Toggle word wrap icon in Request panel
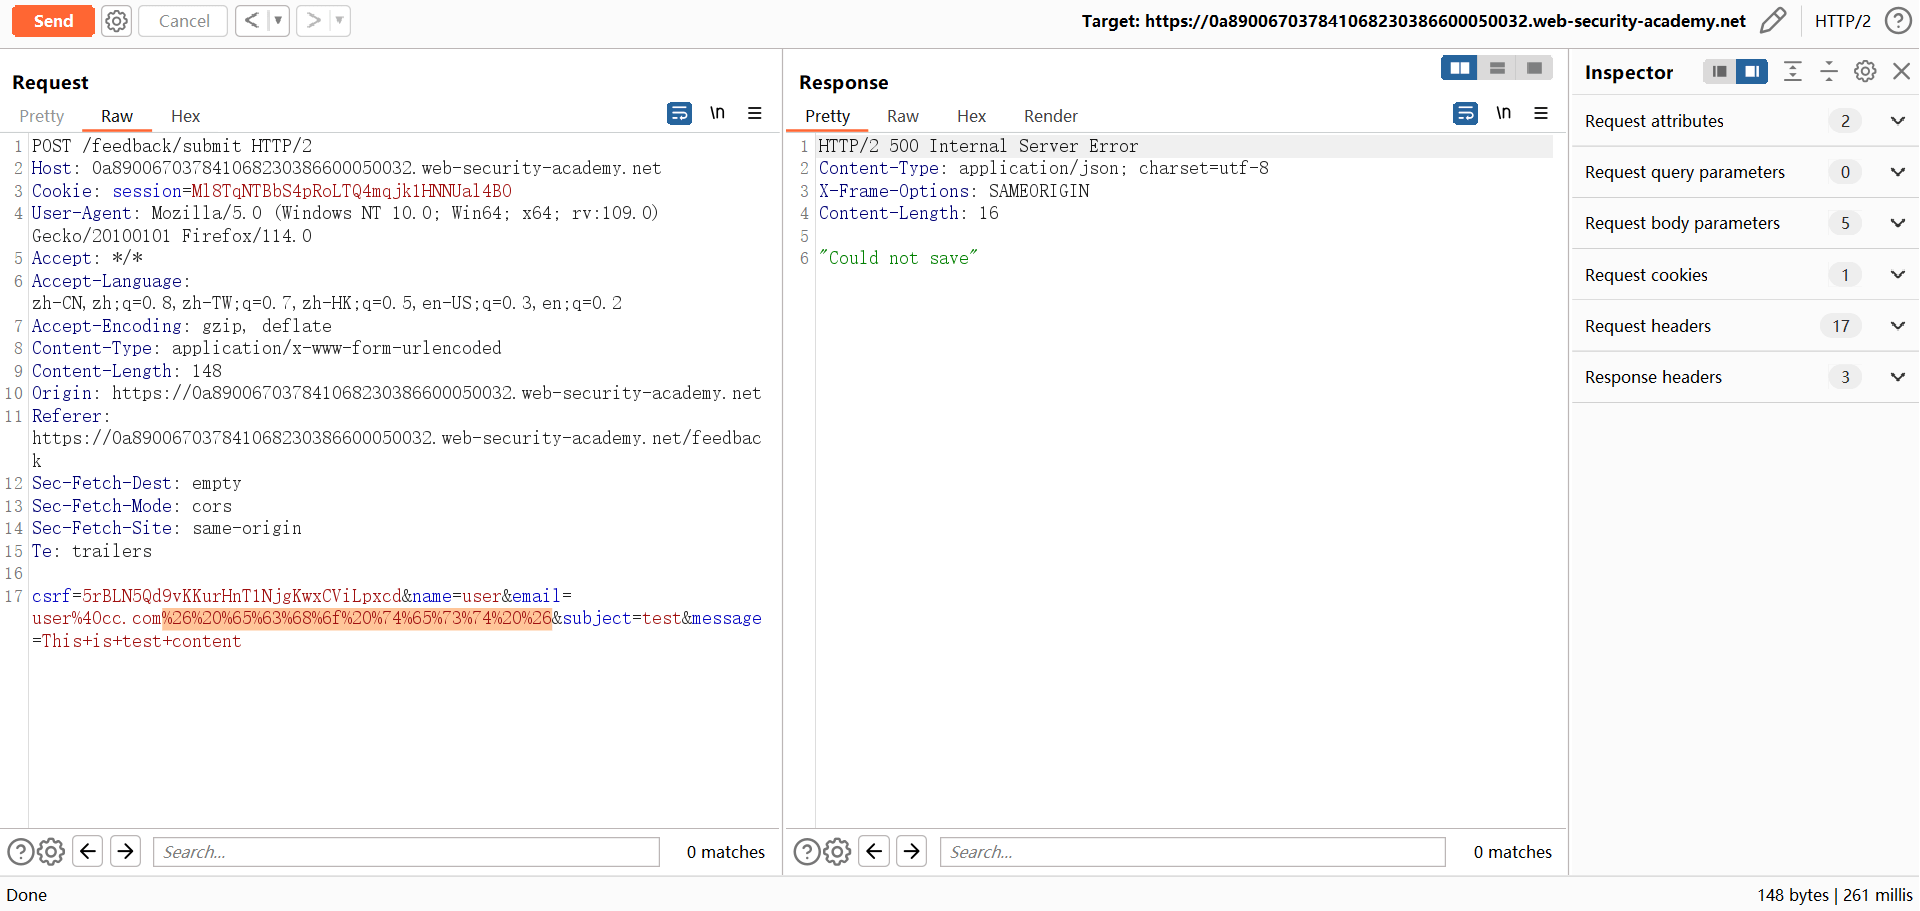 coord(679,114)
